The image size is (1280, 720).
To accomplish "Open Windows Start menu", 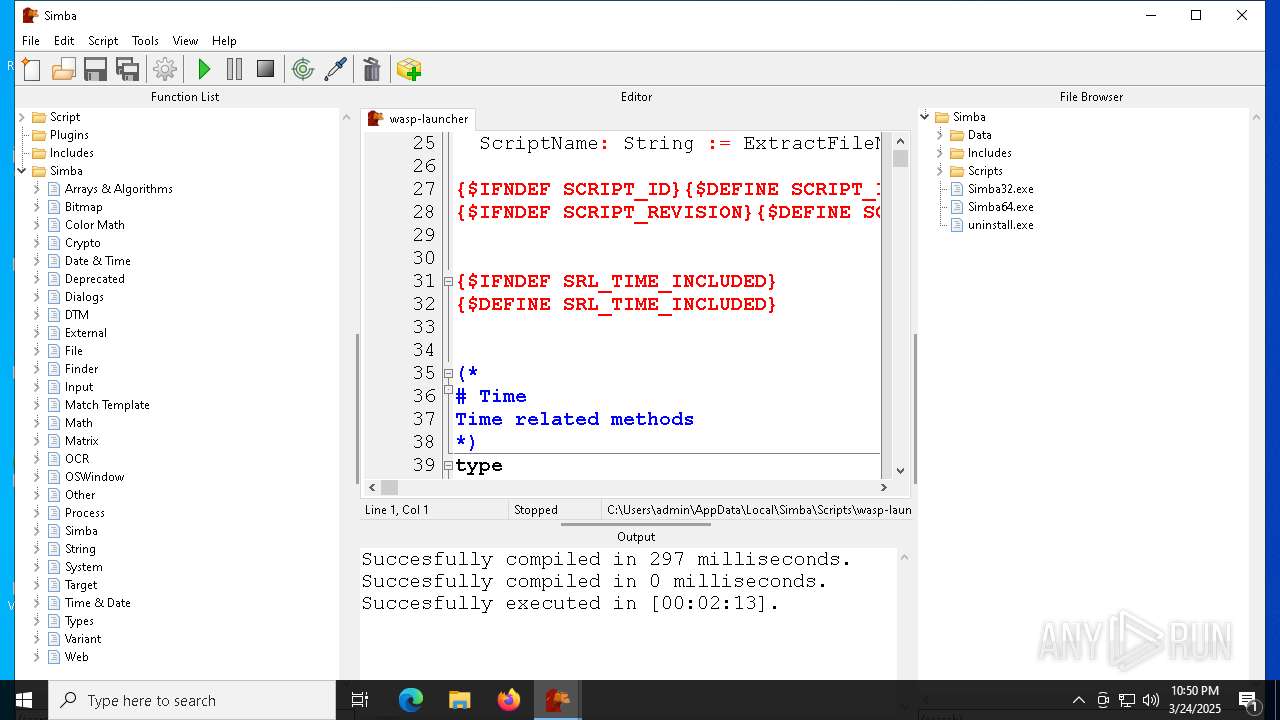I will [x=24, y=700].
